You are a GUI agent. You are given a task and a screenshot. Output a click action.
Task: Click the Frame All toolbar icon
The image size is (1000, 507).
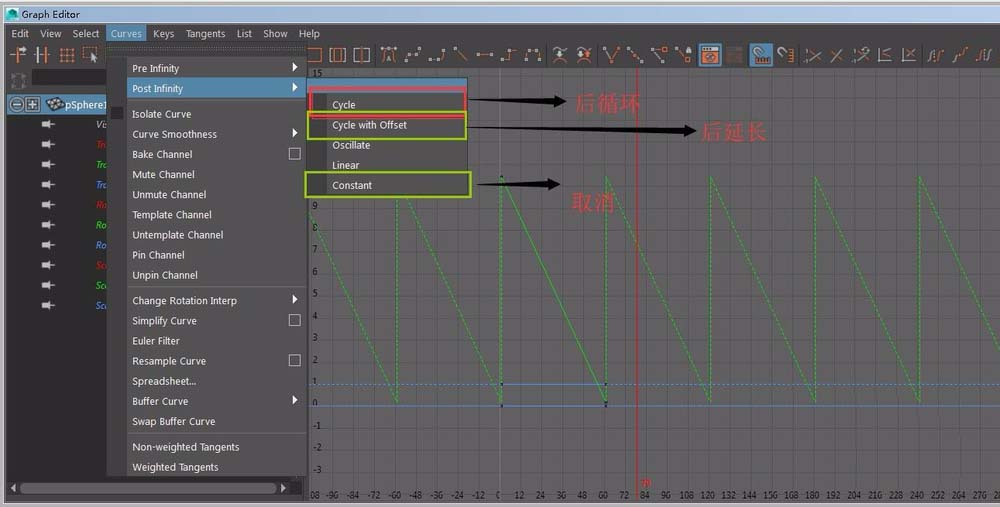(x=314, y=55)
